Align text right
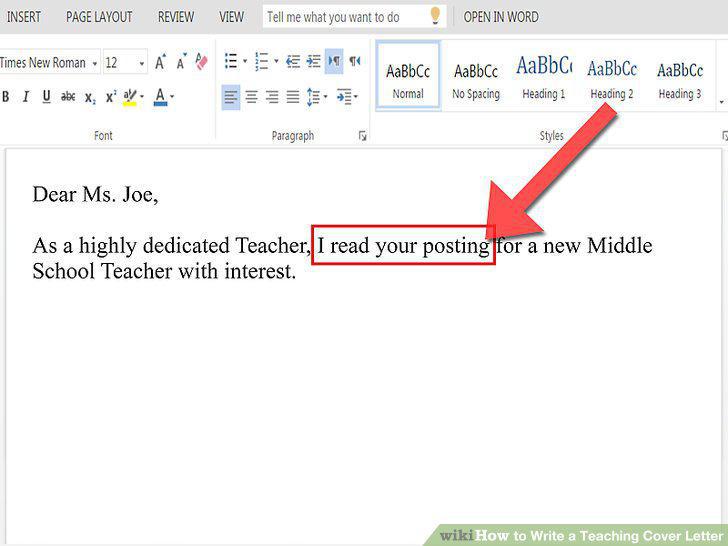The width and height of the screenshot is (728, 546). [272, 97]
